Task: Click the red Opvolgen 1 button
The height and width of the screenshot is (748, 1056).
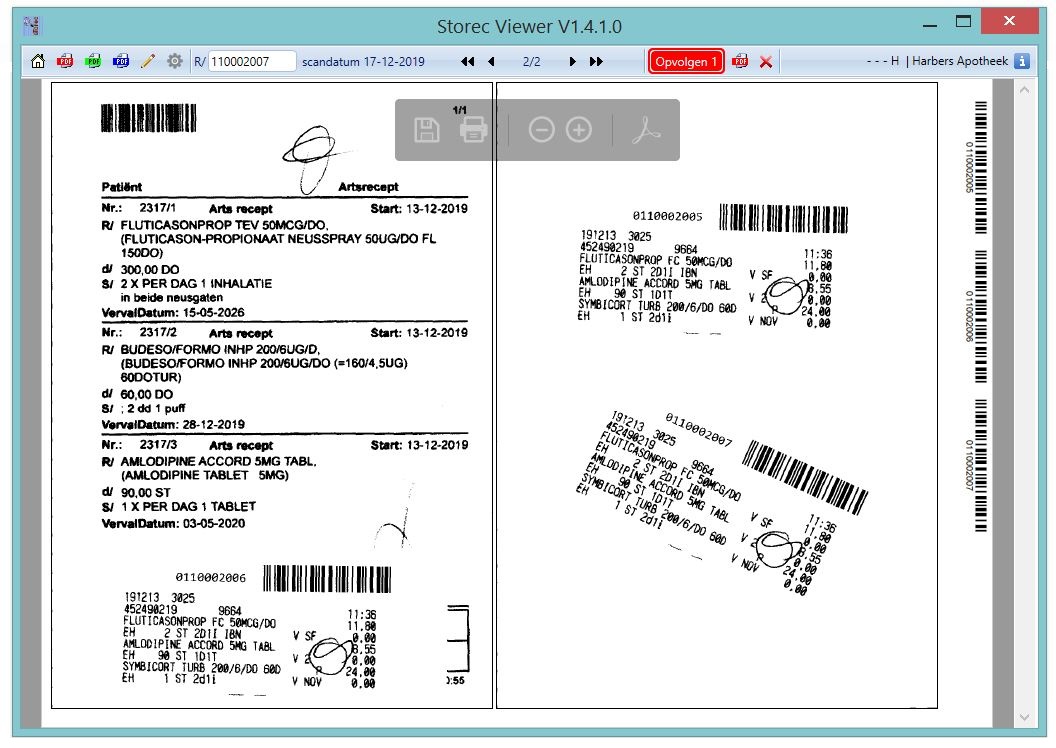Action: coord(686,61)
